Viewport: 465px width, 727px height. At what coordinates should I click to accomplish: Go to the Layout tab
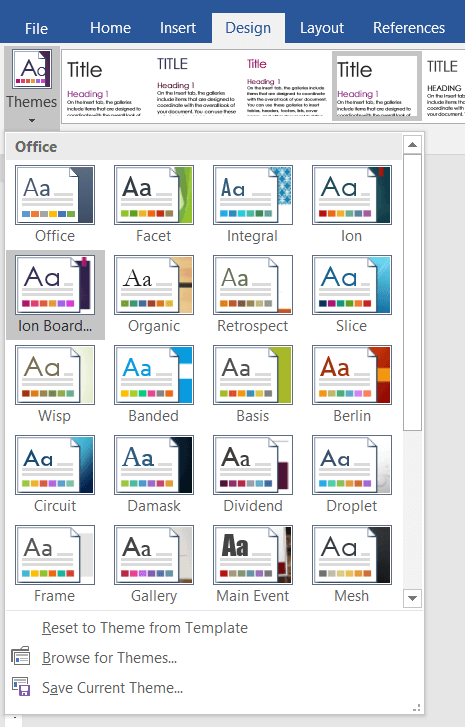322,28
